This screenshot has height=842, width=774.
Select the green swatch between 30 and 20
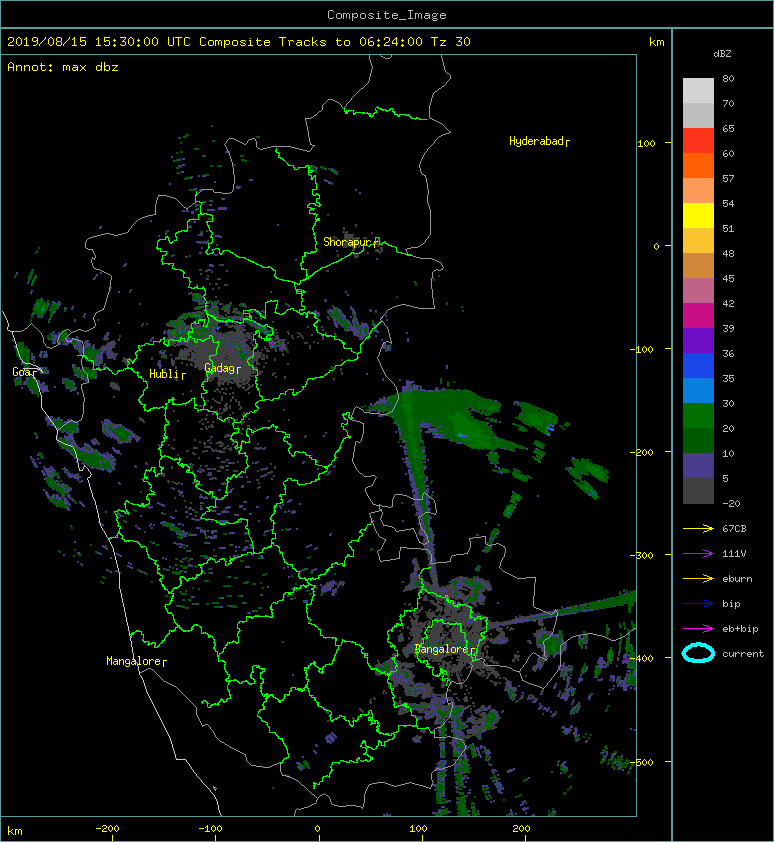pos(698,415)
